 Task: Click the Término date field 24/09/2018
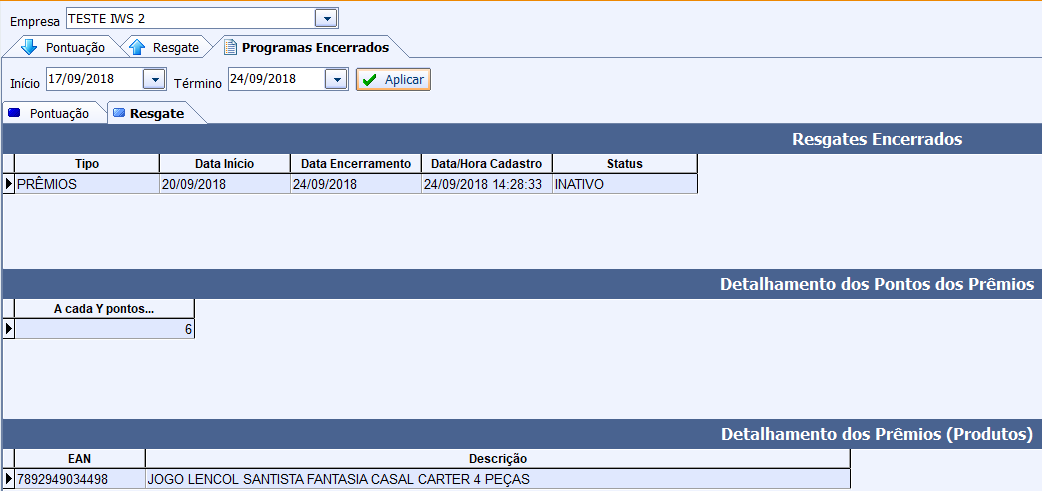[276, 79]
